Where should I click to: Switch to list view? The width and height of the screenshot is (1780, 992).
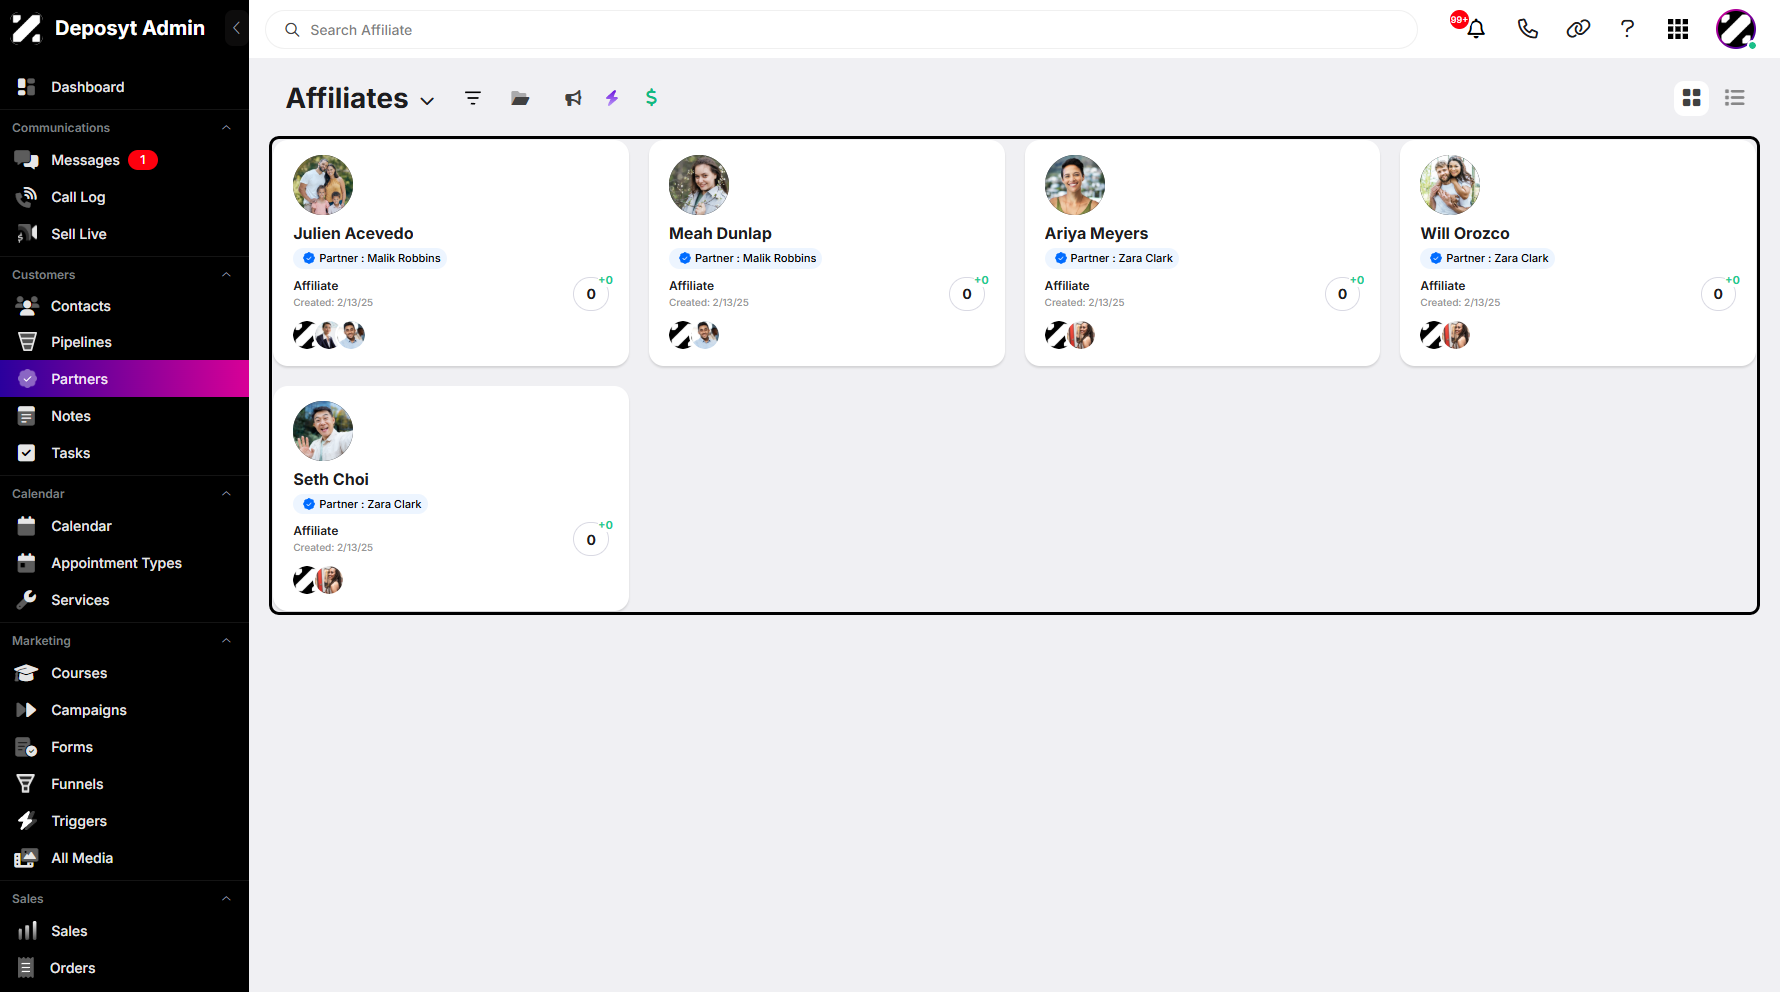1735,98
